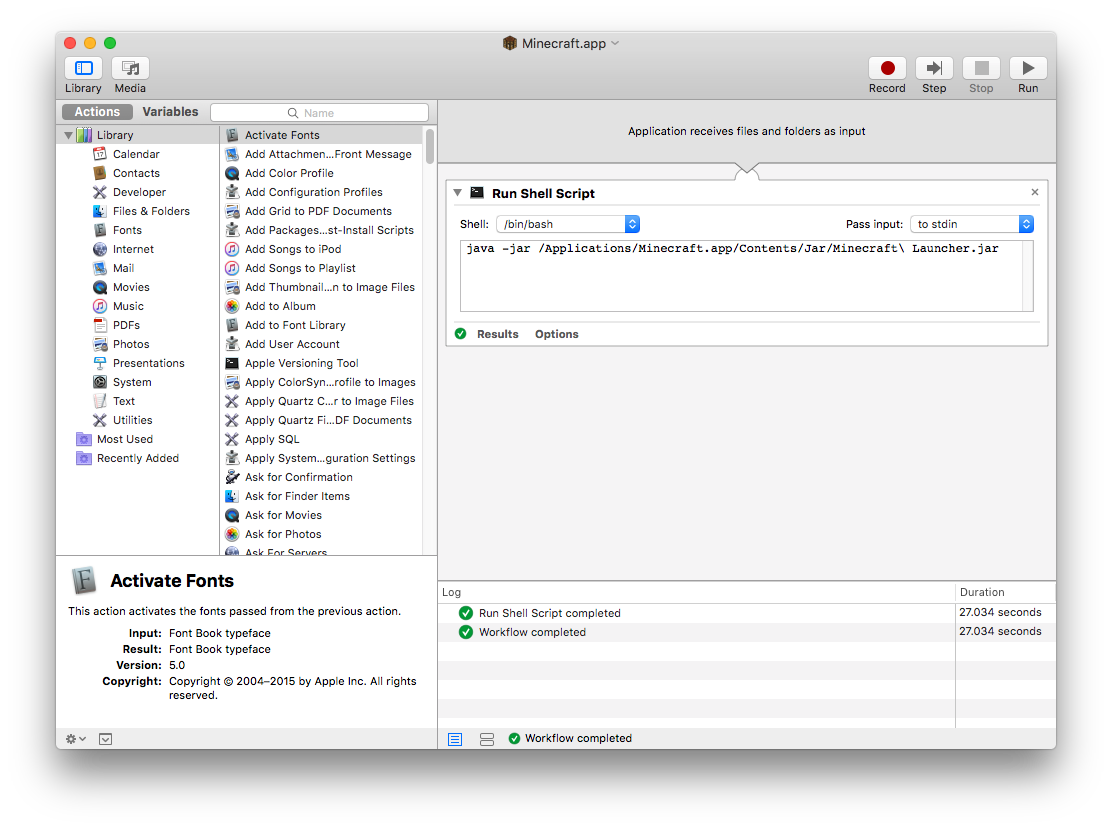The image size is (1112, 829).
Task: Select the Add Configuration Profiles action
Action: click(322, 192)
